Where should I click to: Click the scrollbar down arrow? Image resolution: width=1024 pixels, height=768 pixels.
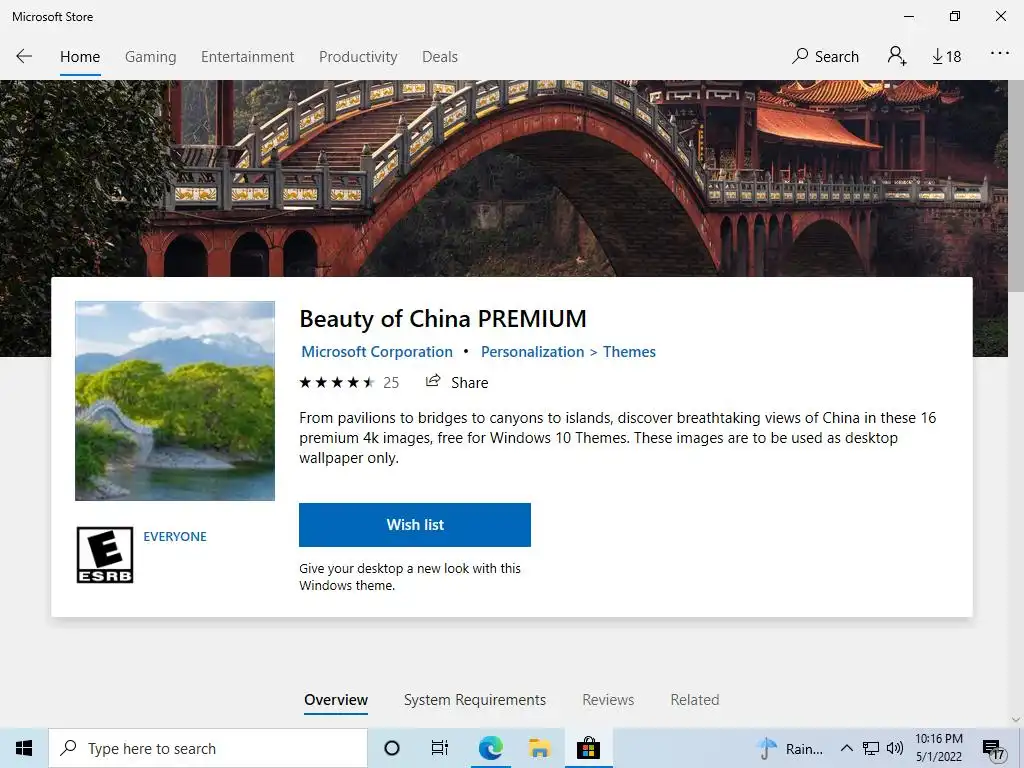[x=1016, y=720]
